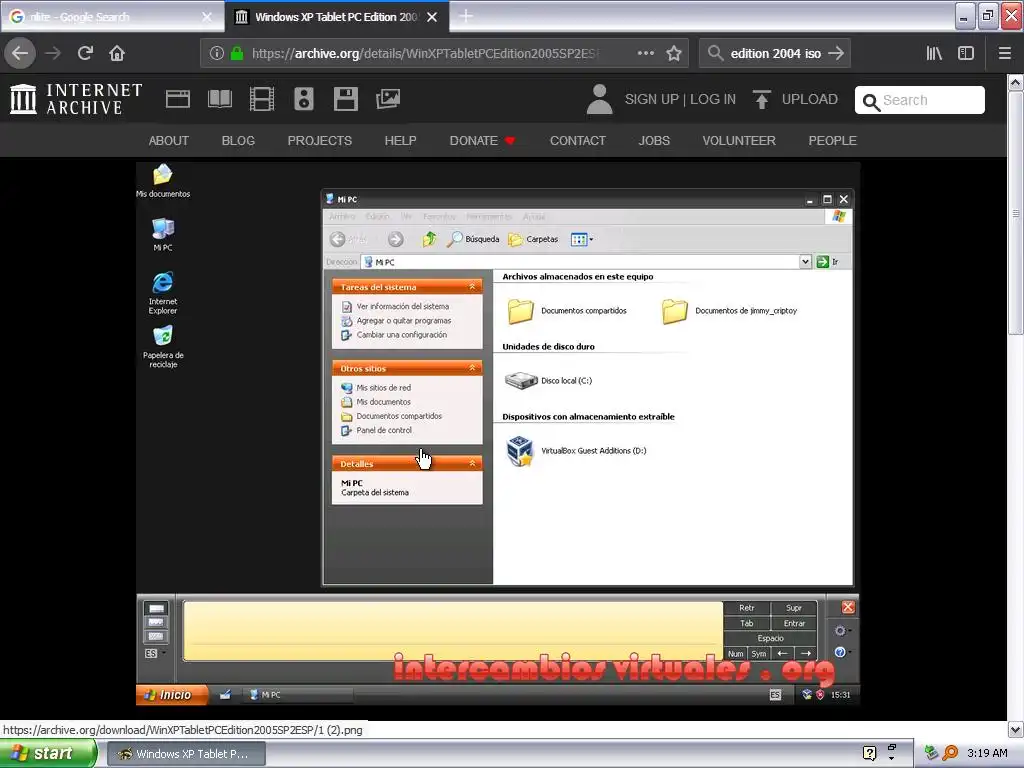Viewport: 1024px width, 768px height.
Task: Open the VOLUNTEER navigation link
Action: pos(739,140)
